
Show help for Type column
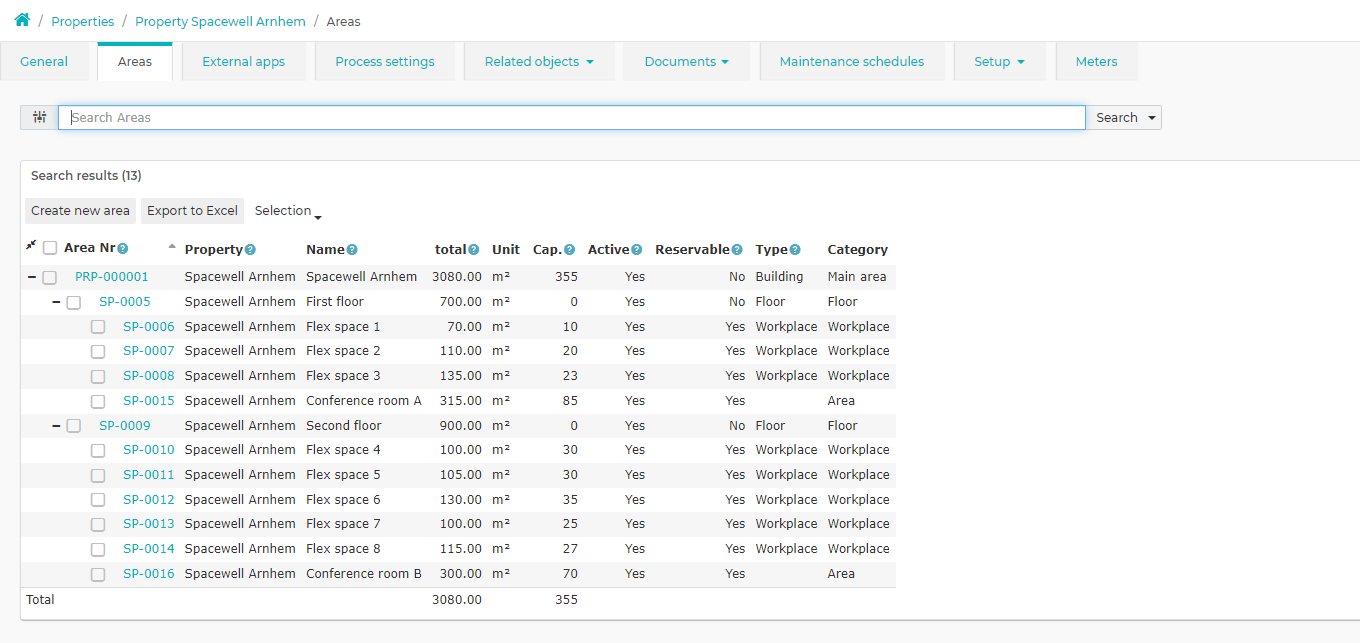click(794, 250)
